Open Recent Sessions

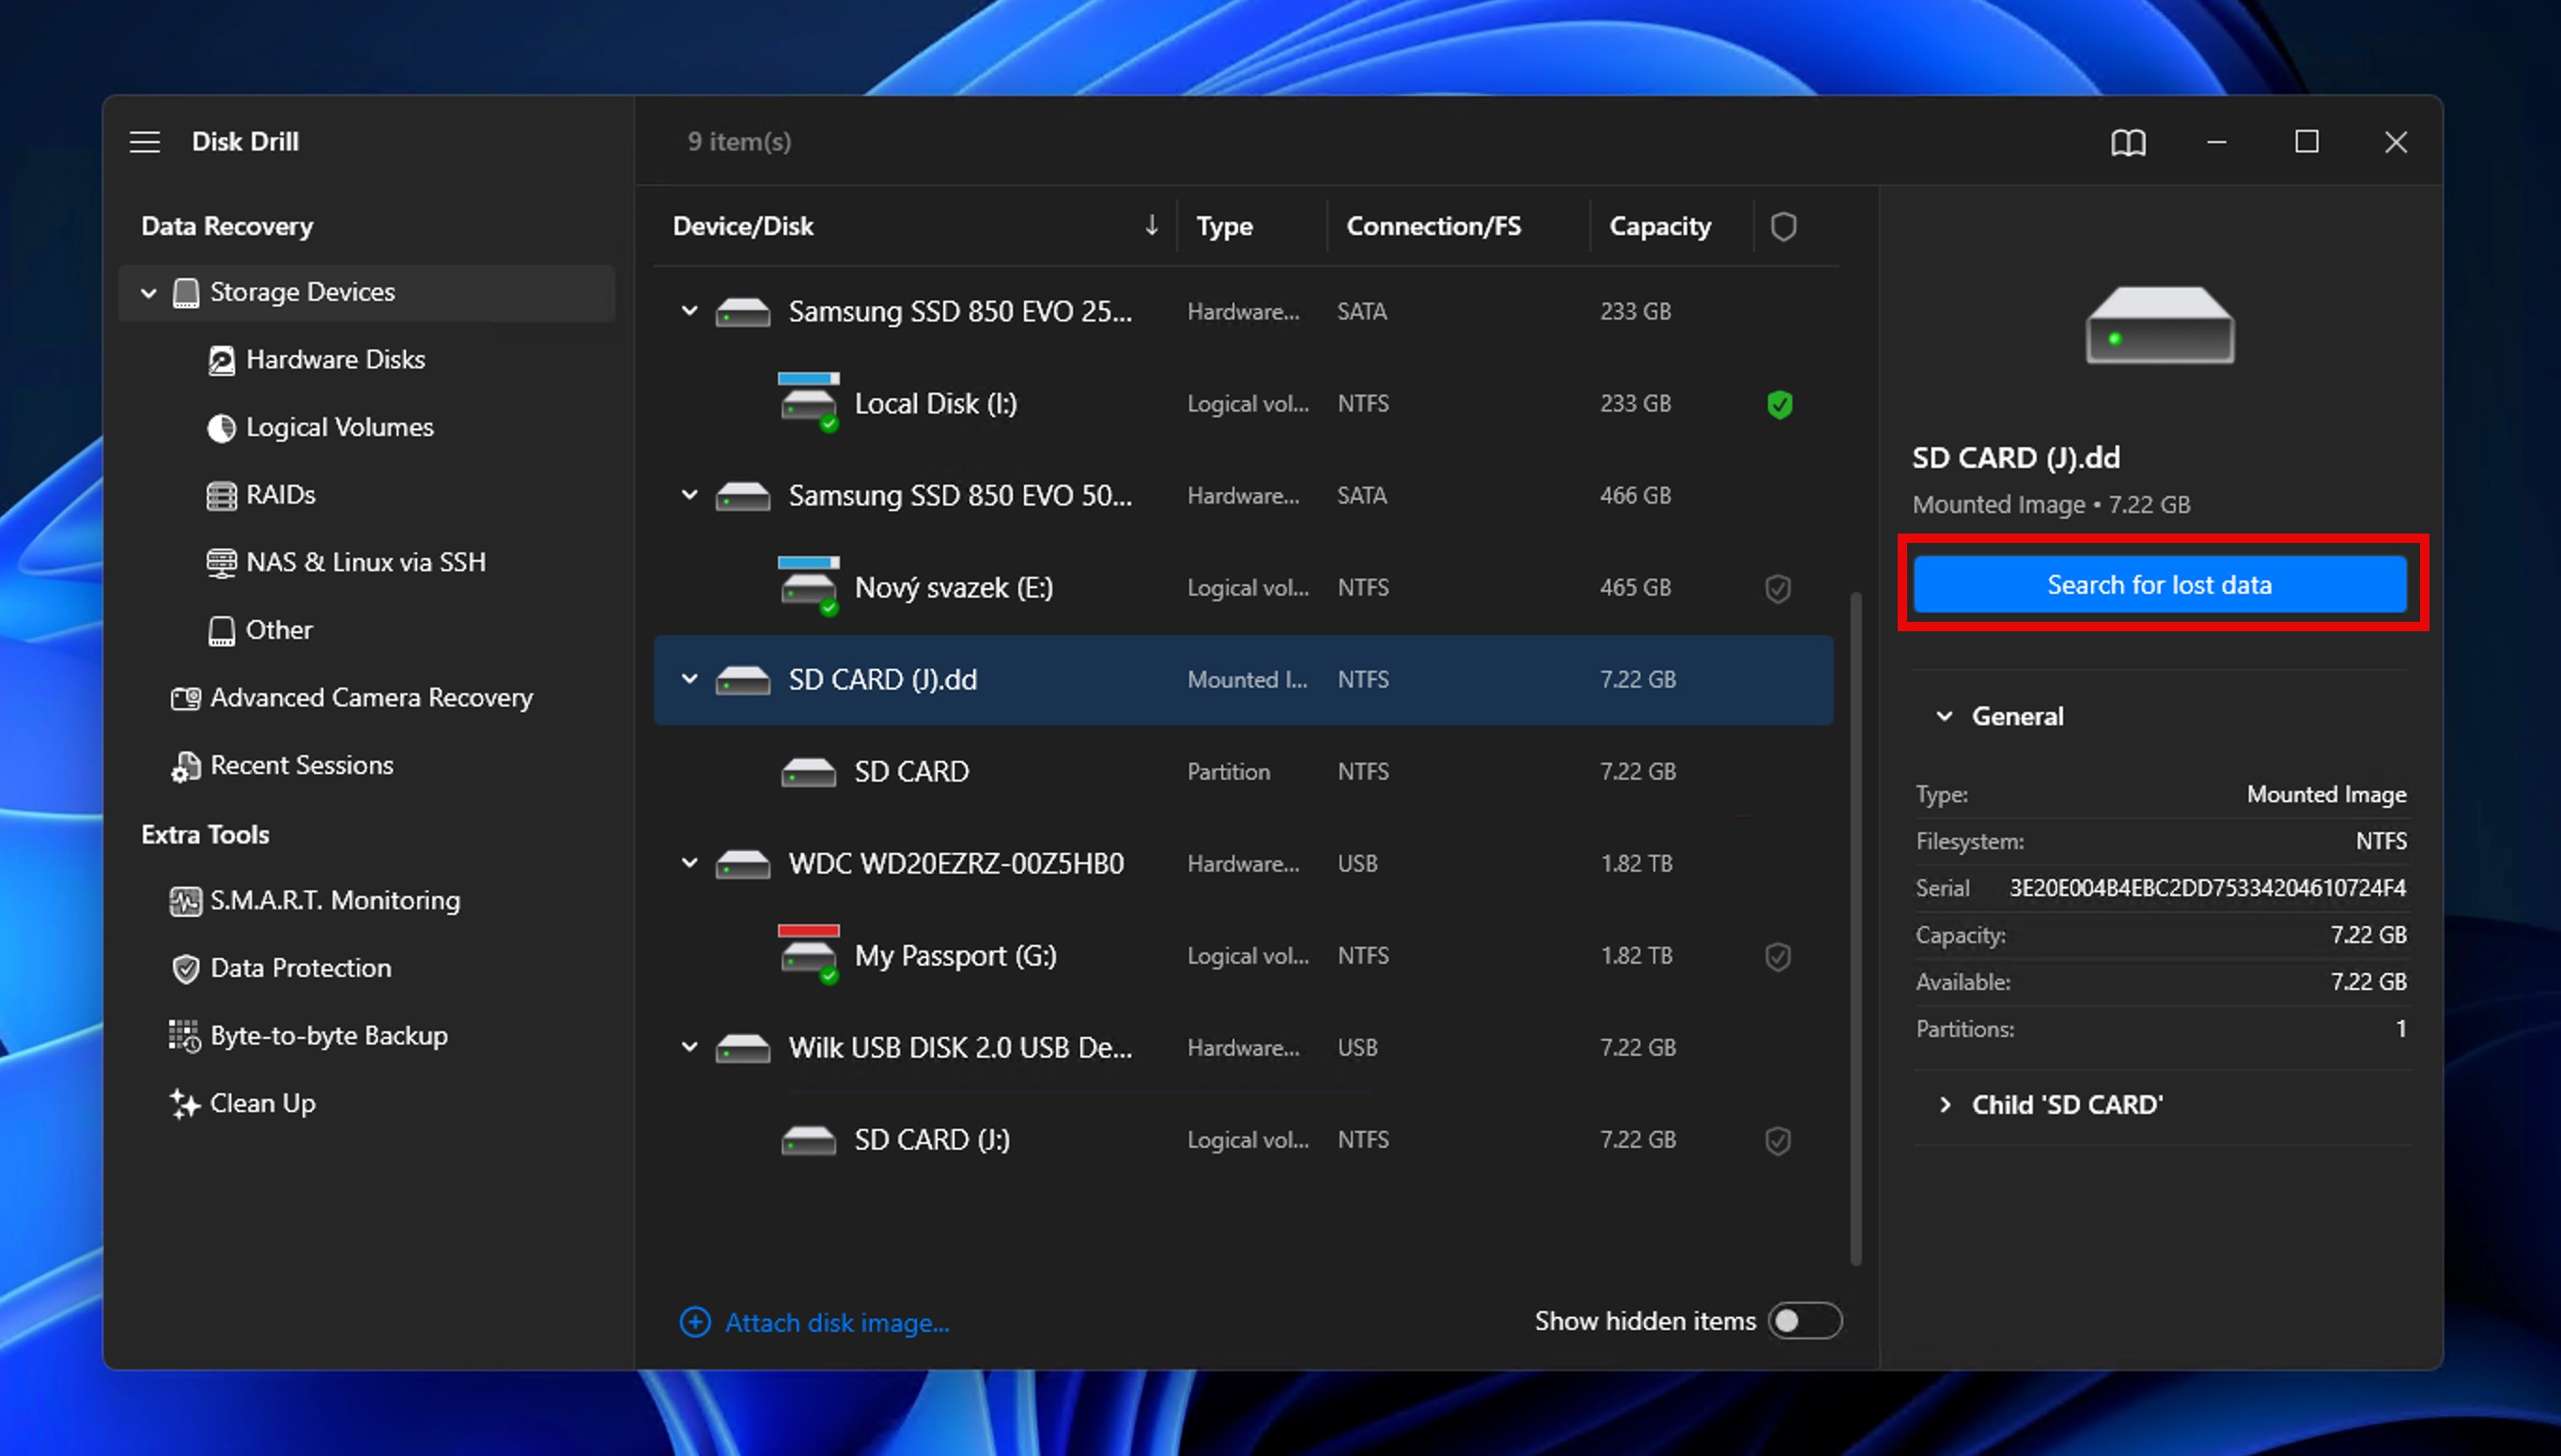(301, 765)
